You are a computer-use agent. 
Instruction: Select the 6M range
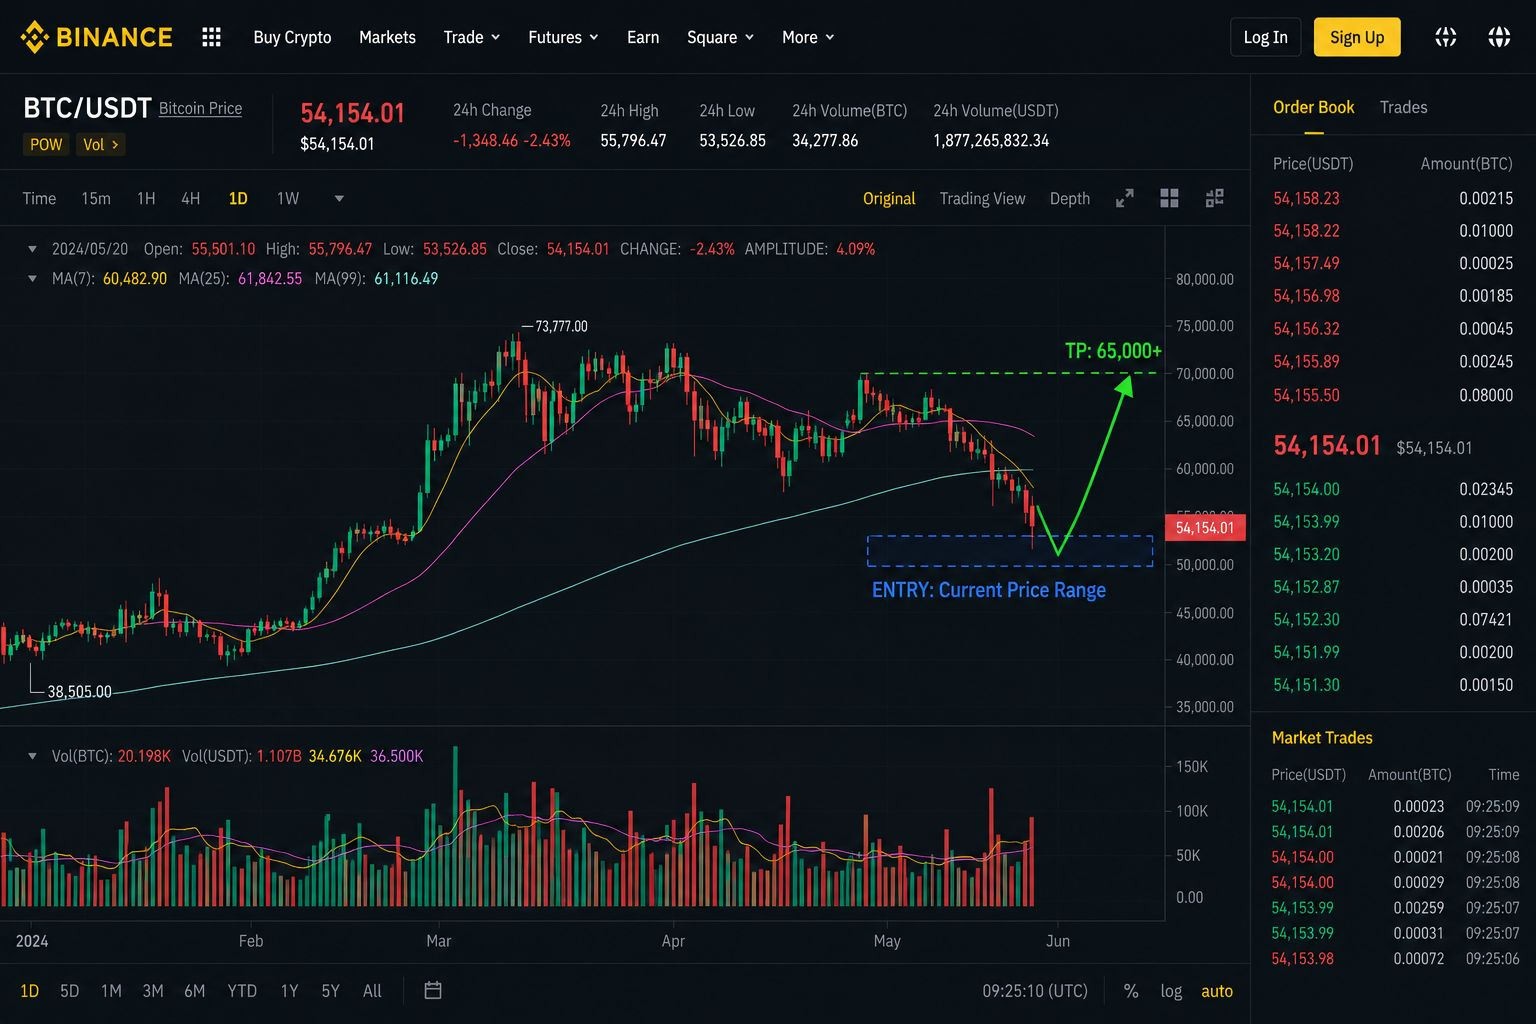pyautogui.click(x=195, y=991)
